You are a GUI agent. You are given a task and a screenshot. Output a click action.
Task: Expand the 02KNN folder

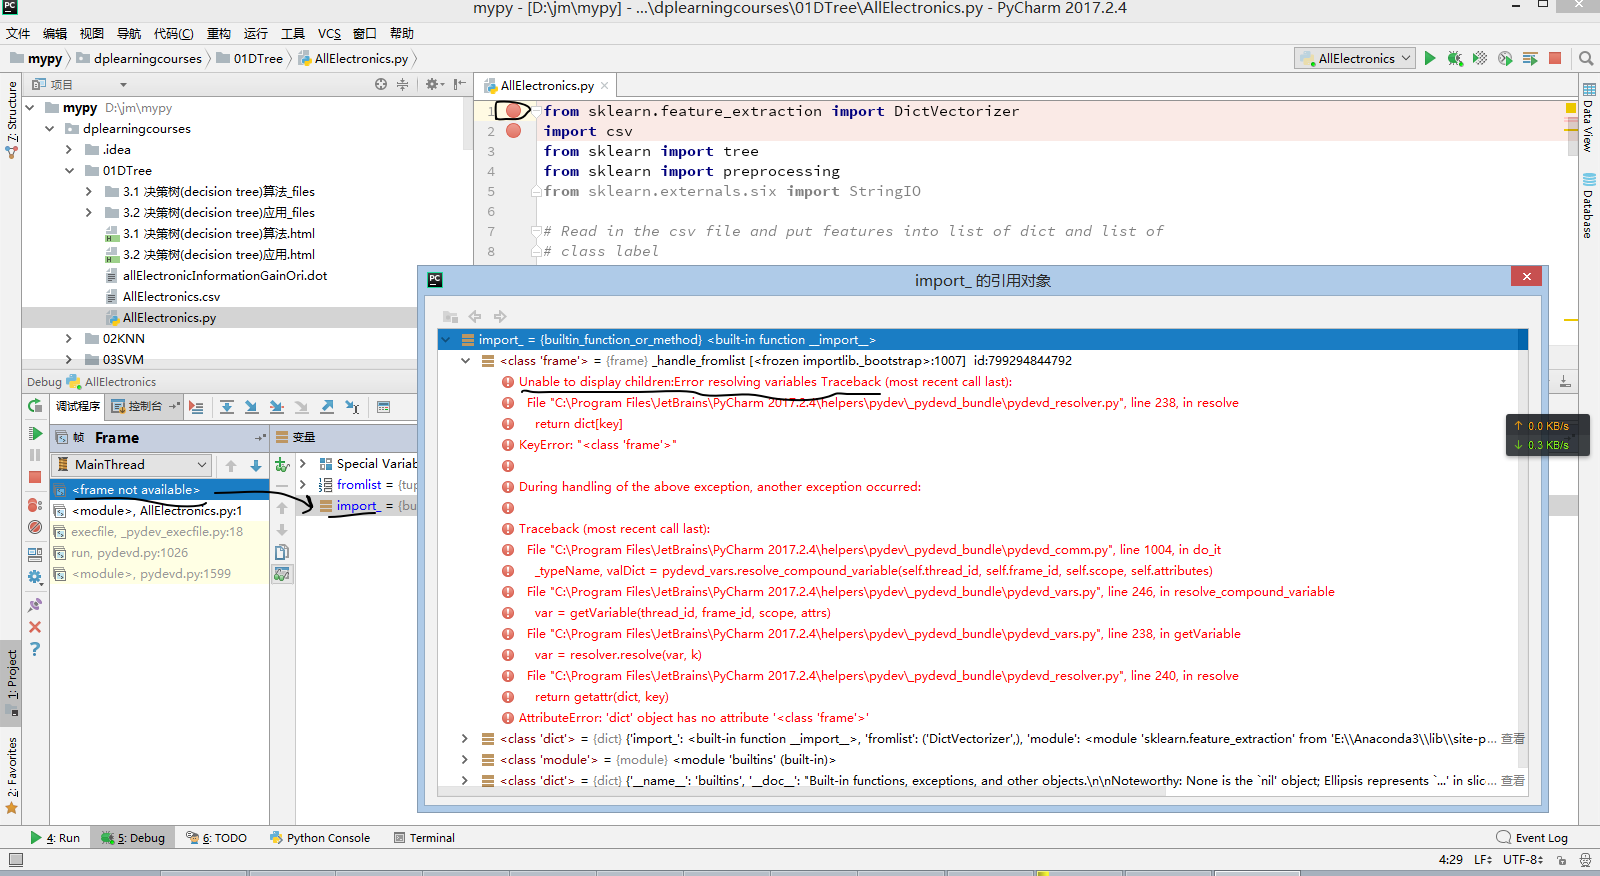click(x=69, y=338)
